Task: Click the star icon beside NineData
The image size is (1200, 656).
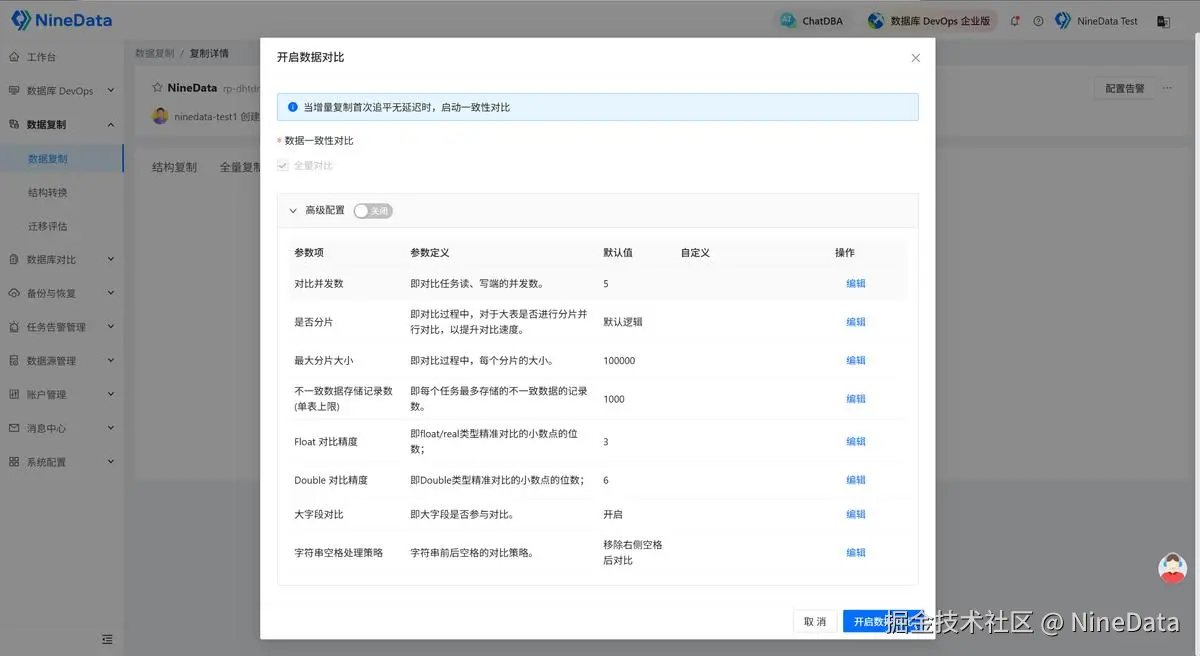Action: [157, 88]
